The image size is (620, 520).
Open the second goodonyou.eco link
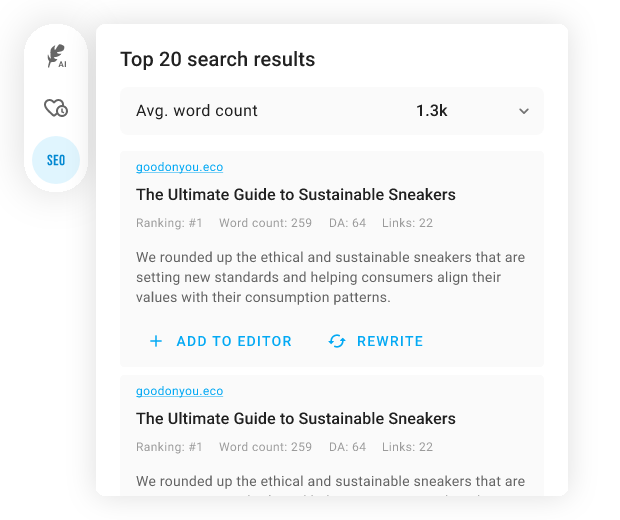click(180, 391)
